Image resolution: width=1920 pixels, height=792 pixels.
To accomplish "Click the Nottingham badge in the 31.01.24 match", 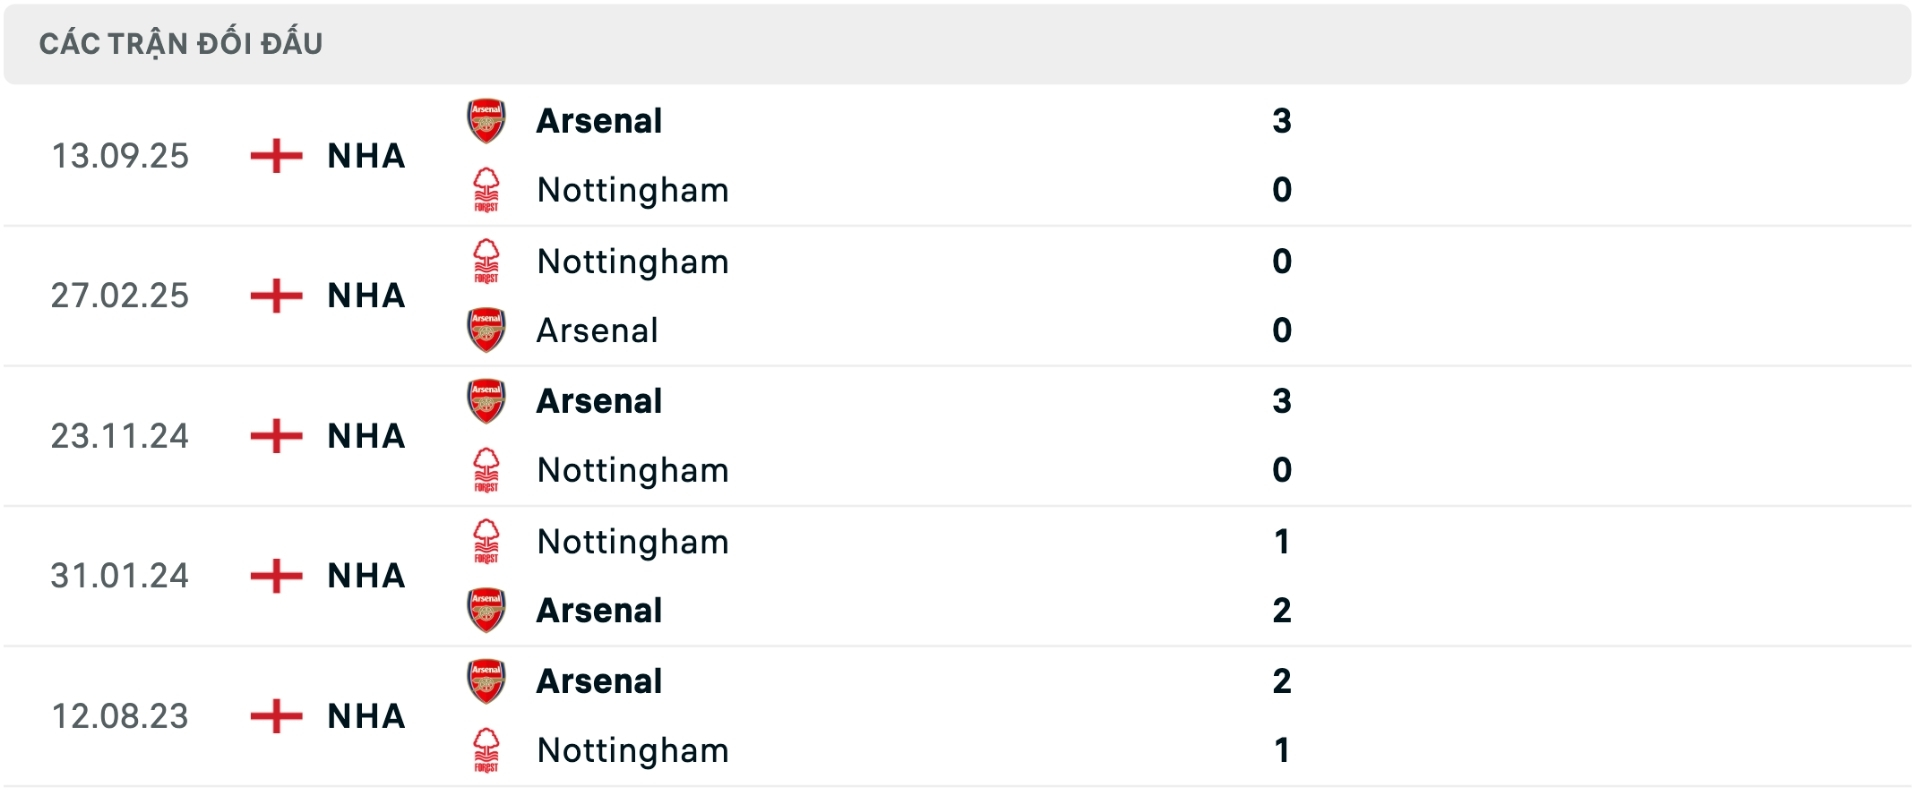I will 486,541.
